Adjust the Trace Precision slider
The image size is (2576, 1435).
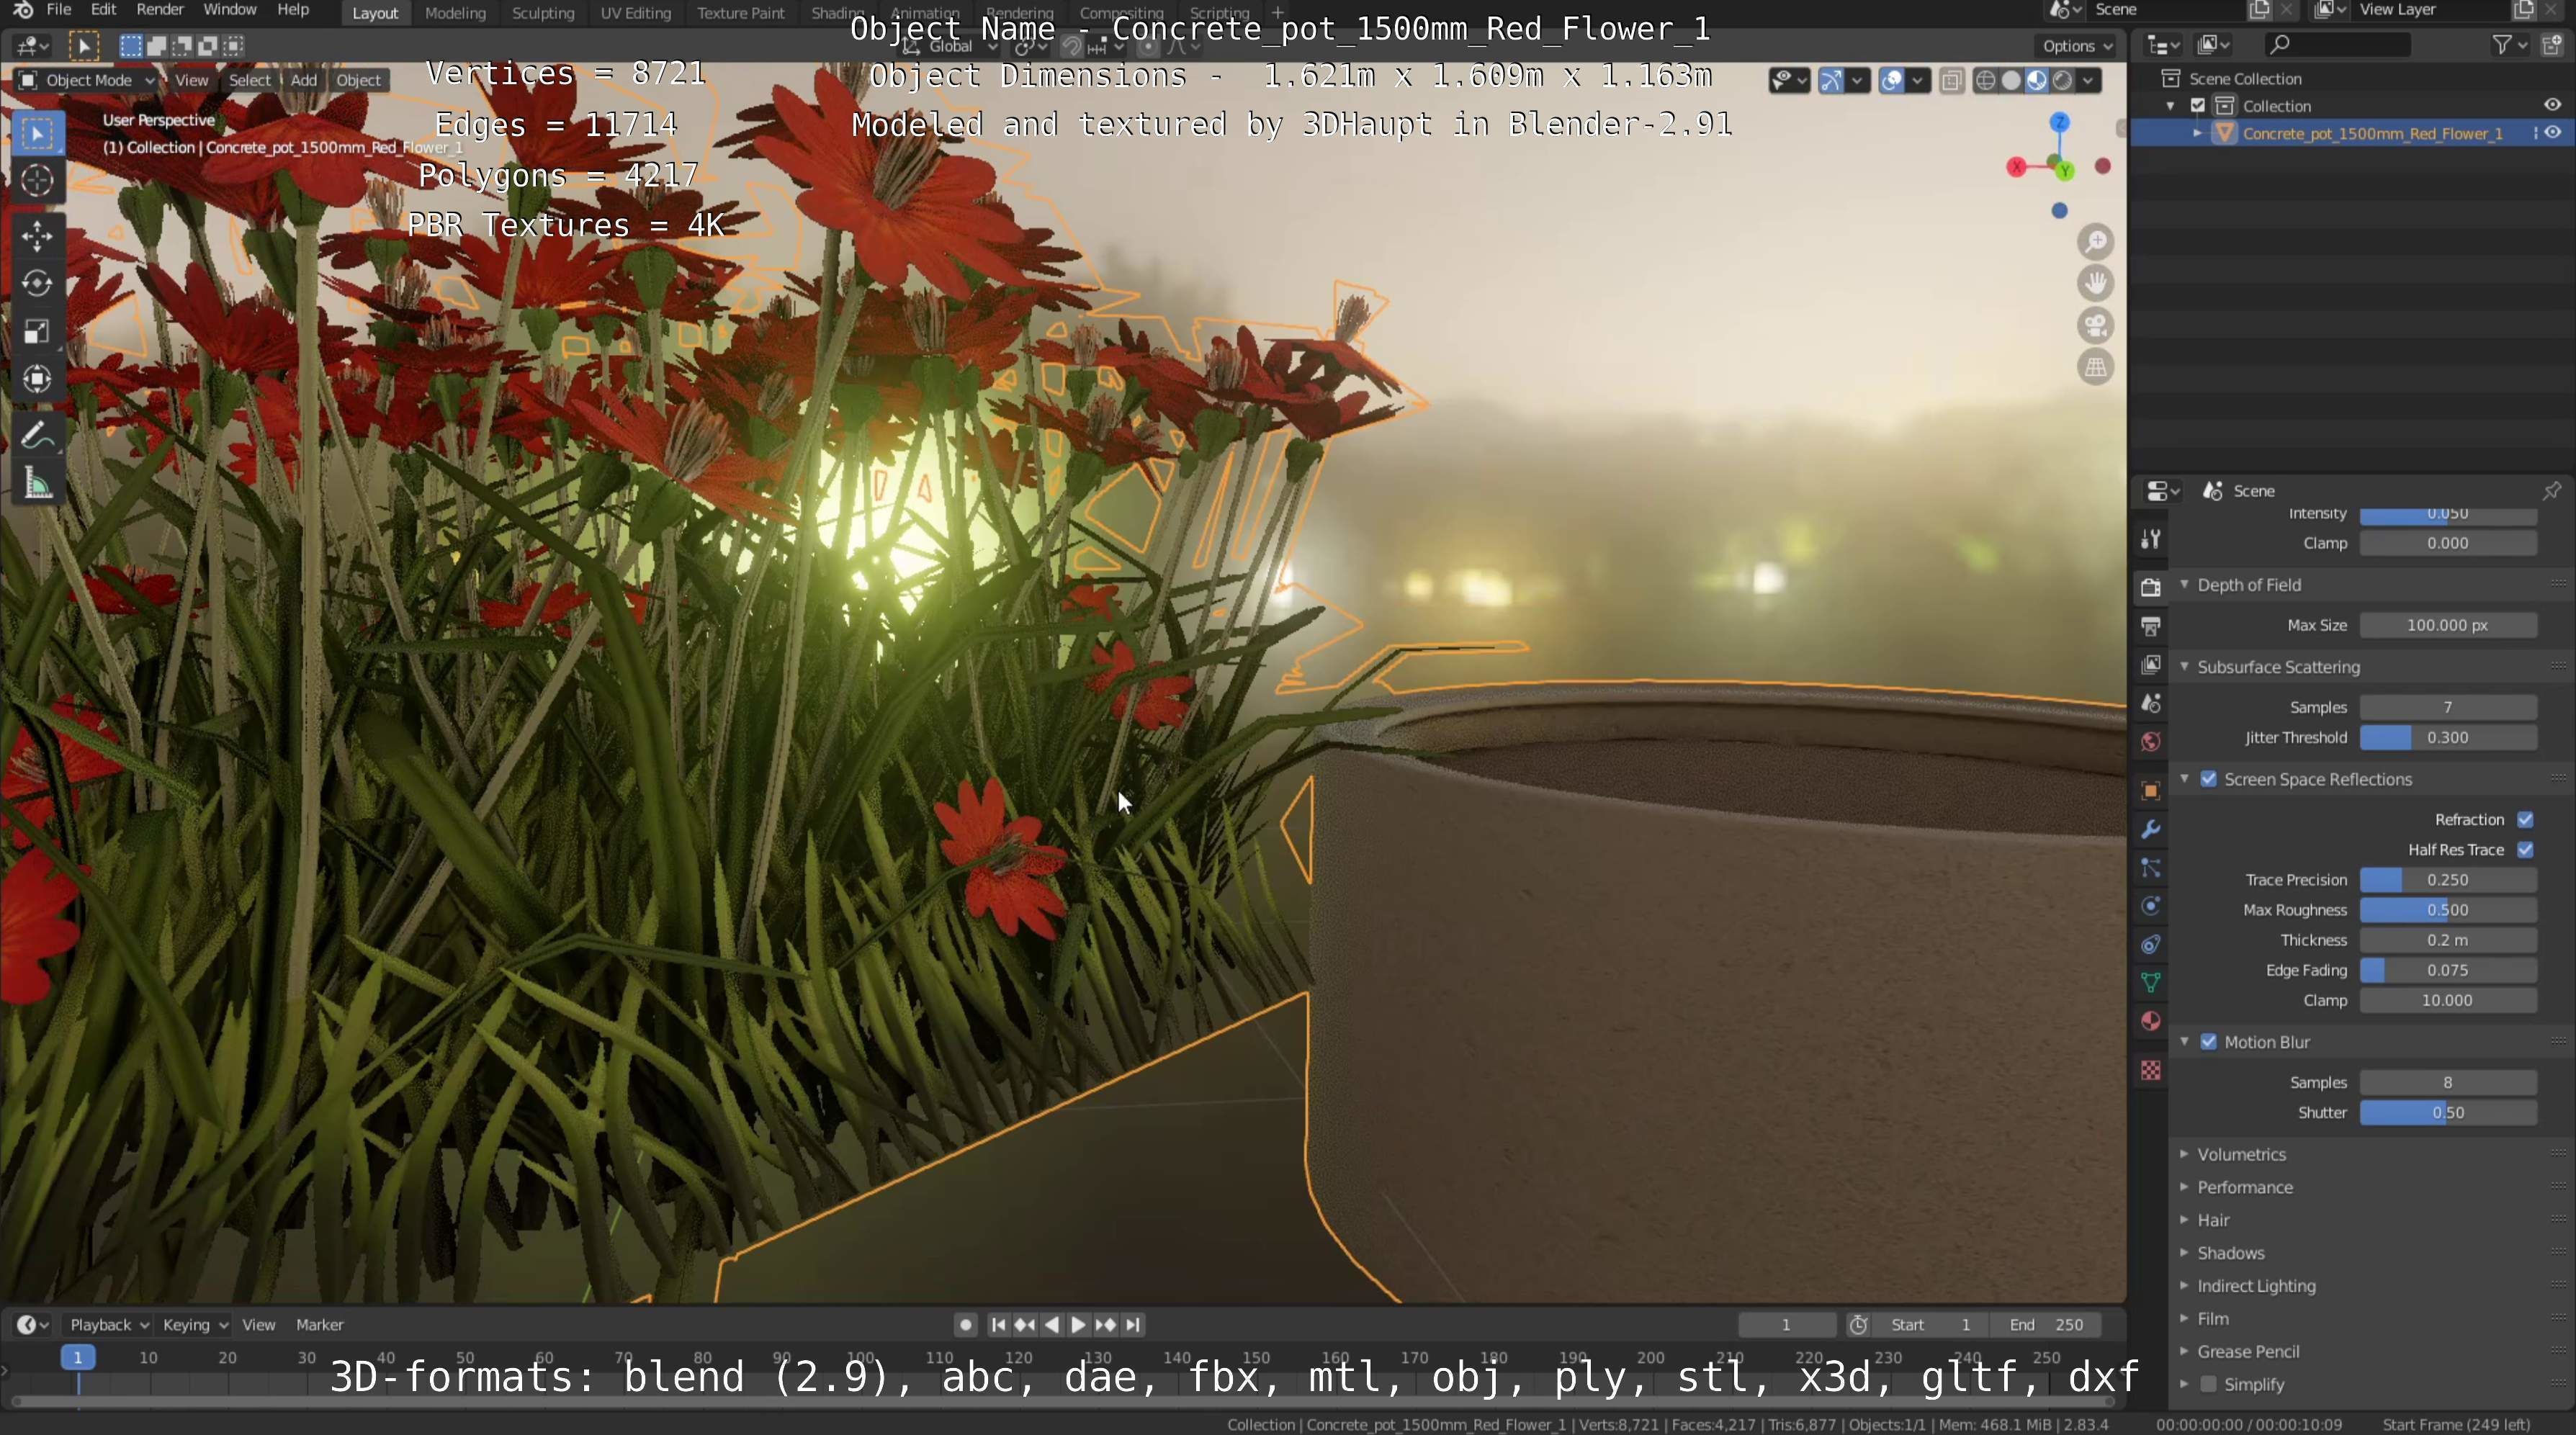(x=2448, y=880)
